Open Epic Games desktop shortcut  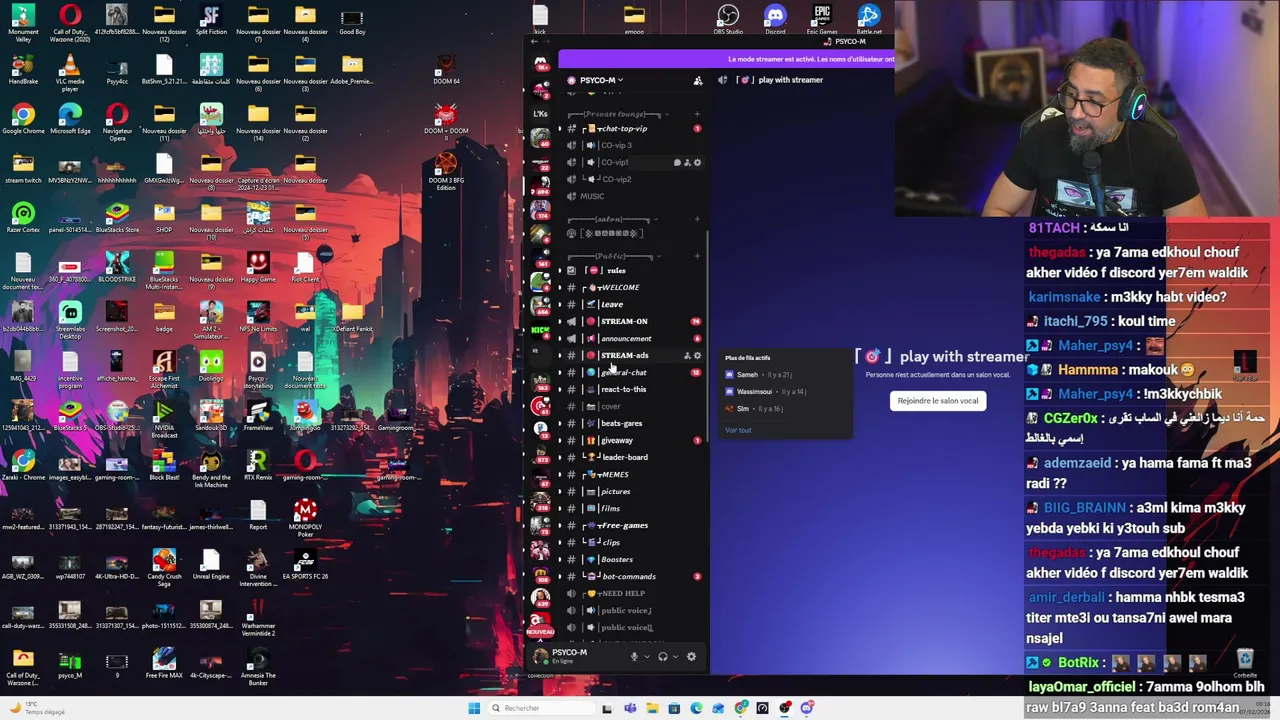coord(822,19)
